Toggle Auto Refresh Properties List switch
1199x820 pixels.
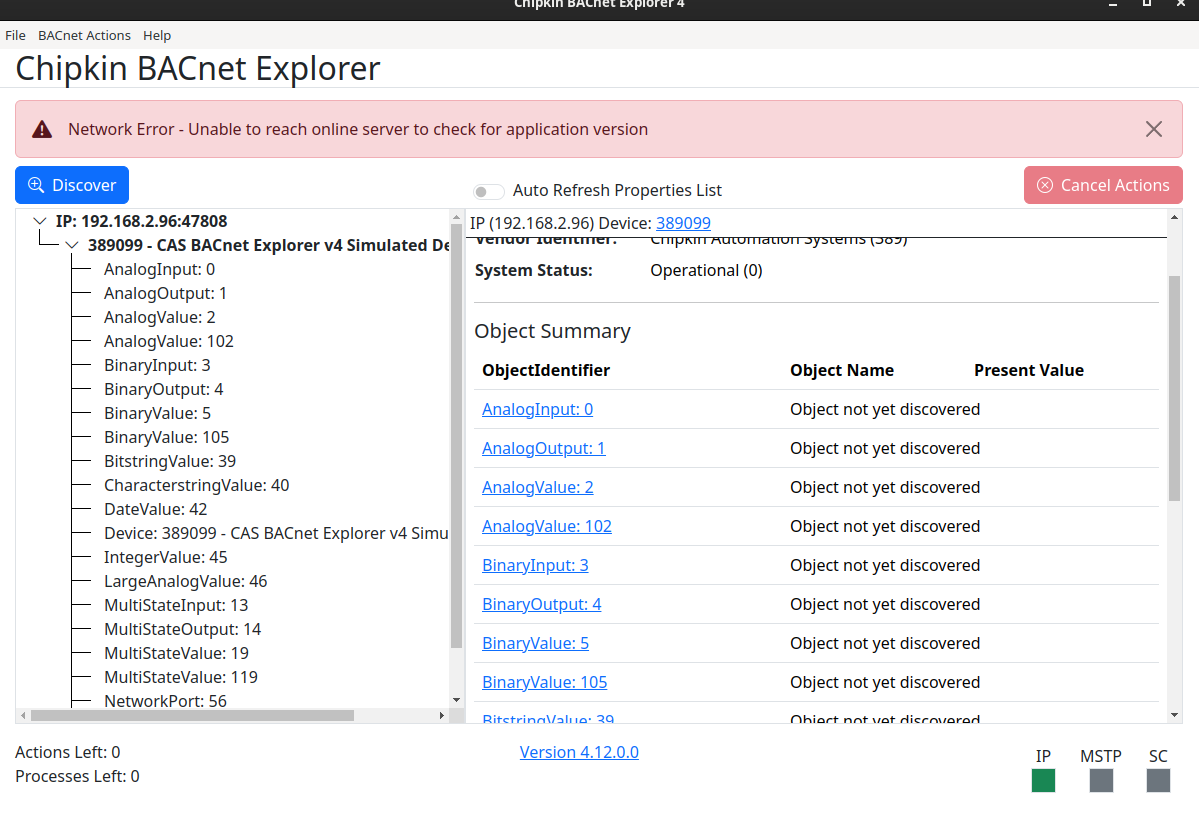click(489, 190)
